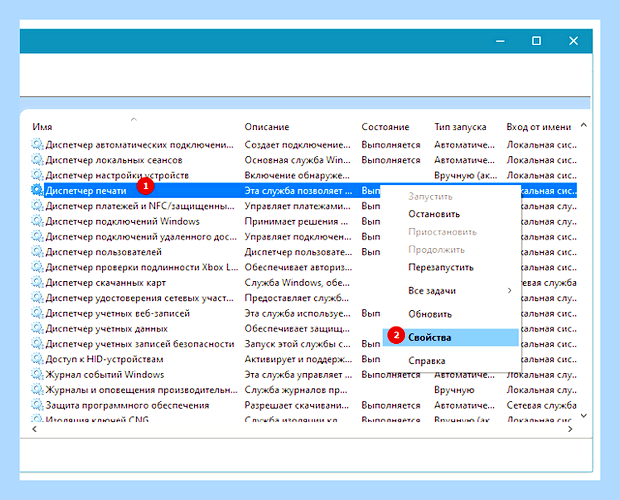Screen dimensions: 620x500
Task: Click gear icon of Журналы и оповещения производительности
Action: pyautogui.click(x=37, y=390)
